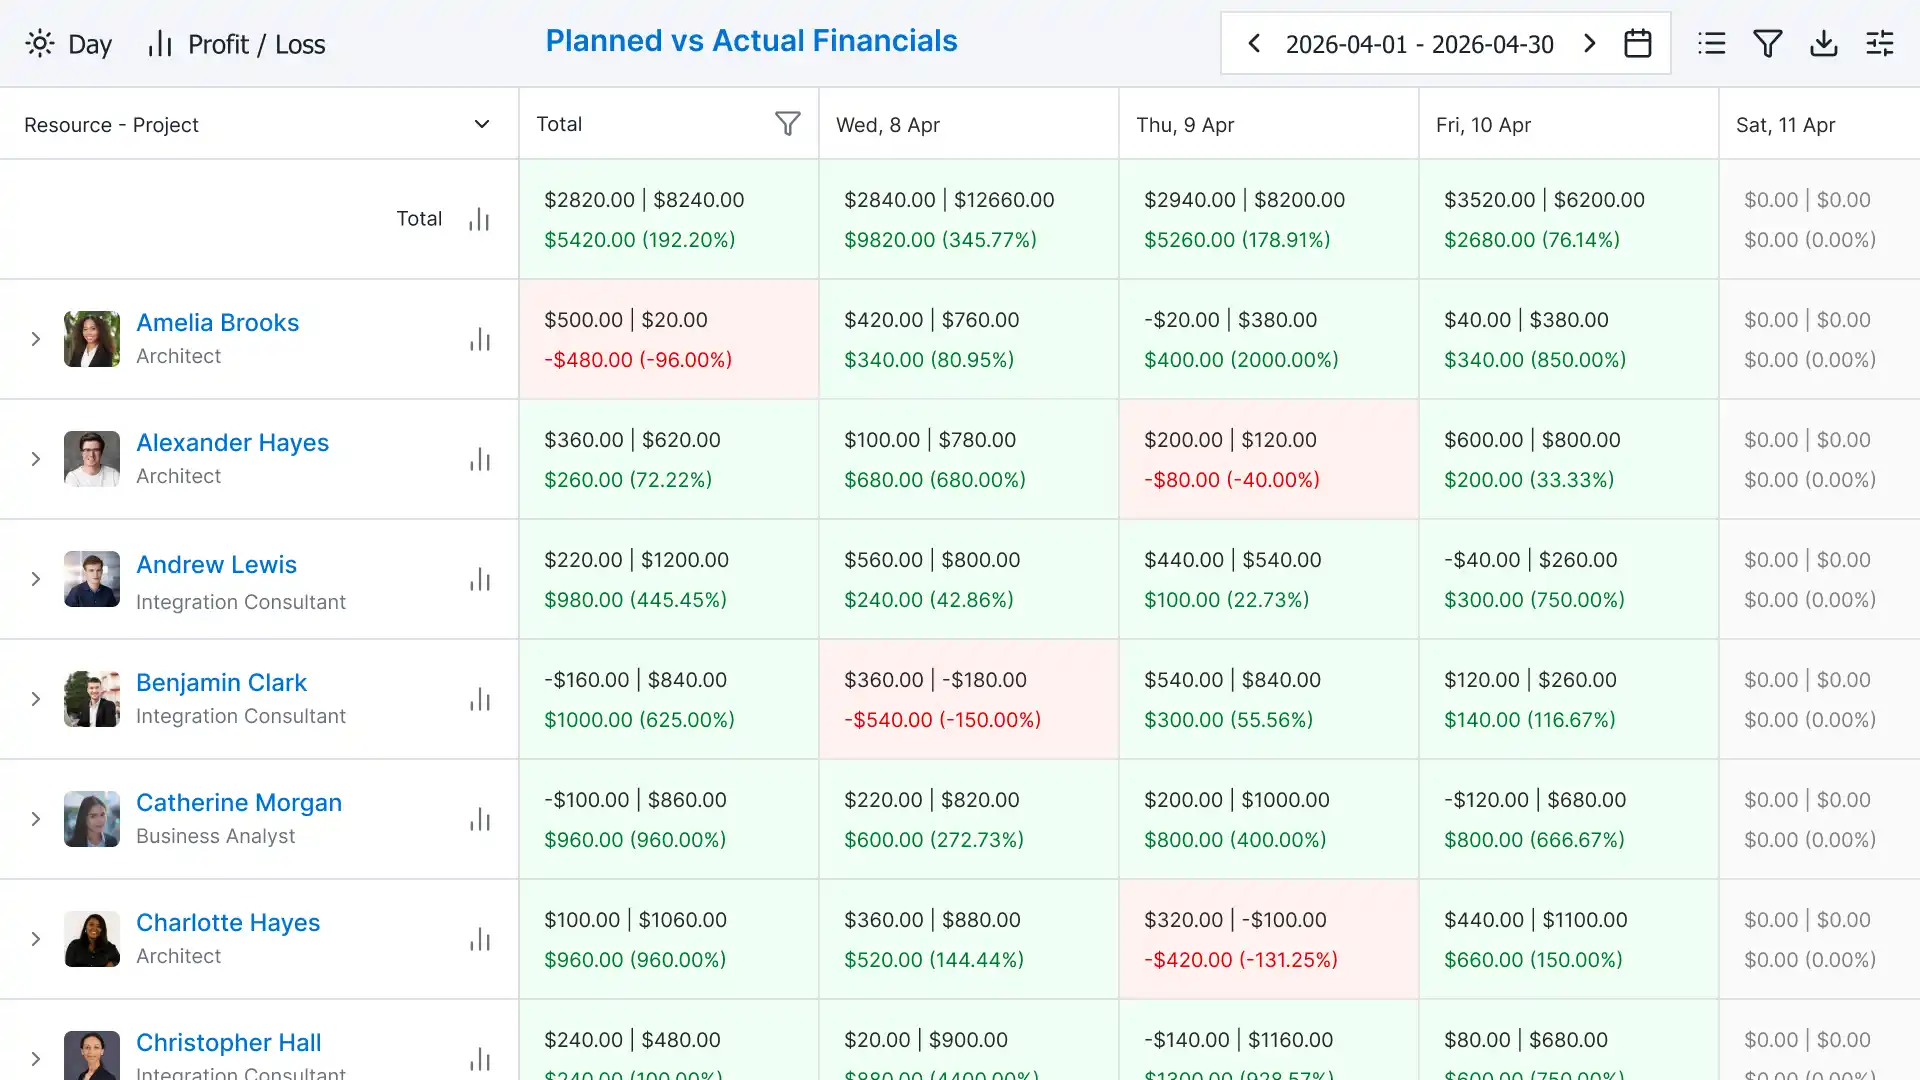This screenshot has height=1080, width=1920.
Task: Click Alexander Hayes avatar photo
Action: click(x=92, y=459)
